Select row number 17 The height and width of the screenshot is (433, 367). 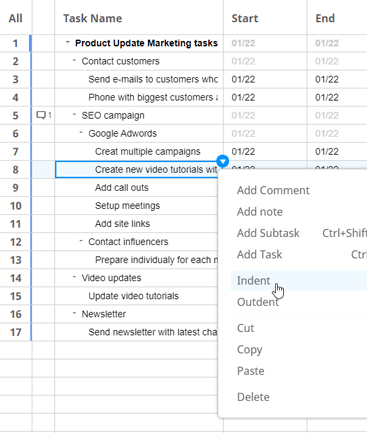pos(15,332)
